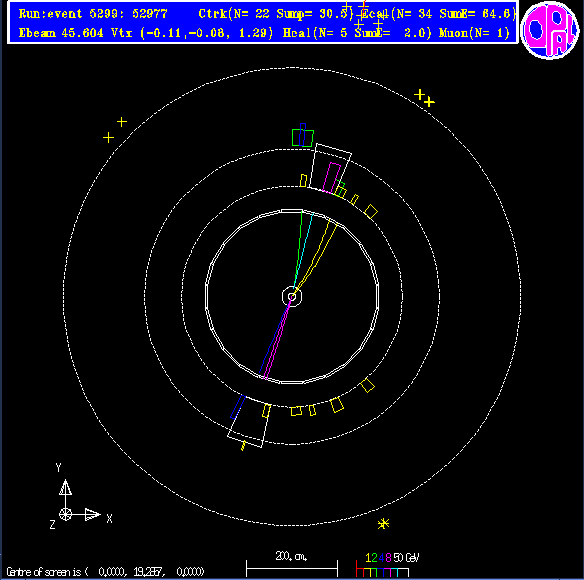
Task: Click the pair of yellow crosses upper left
Action: (115, 130)
